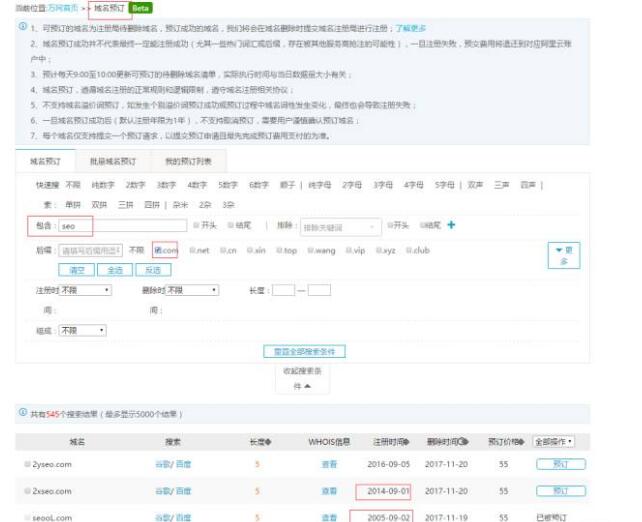Select the 2yseo.com row checkbox

(x=27, y=464)
